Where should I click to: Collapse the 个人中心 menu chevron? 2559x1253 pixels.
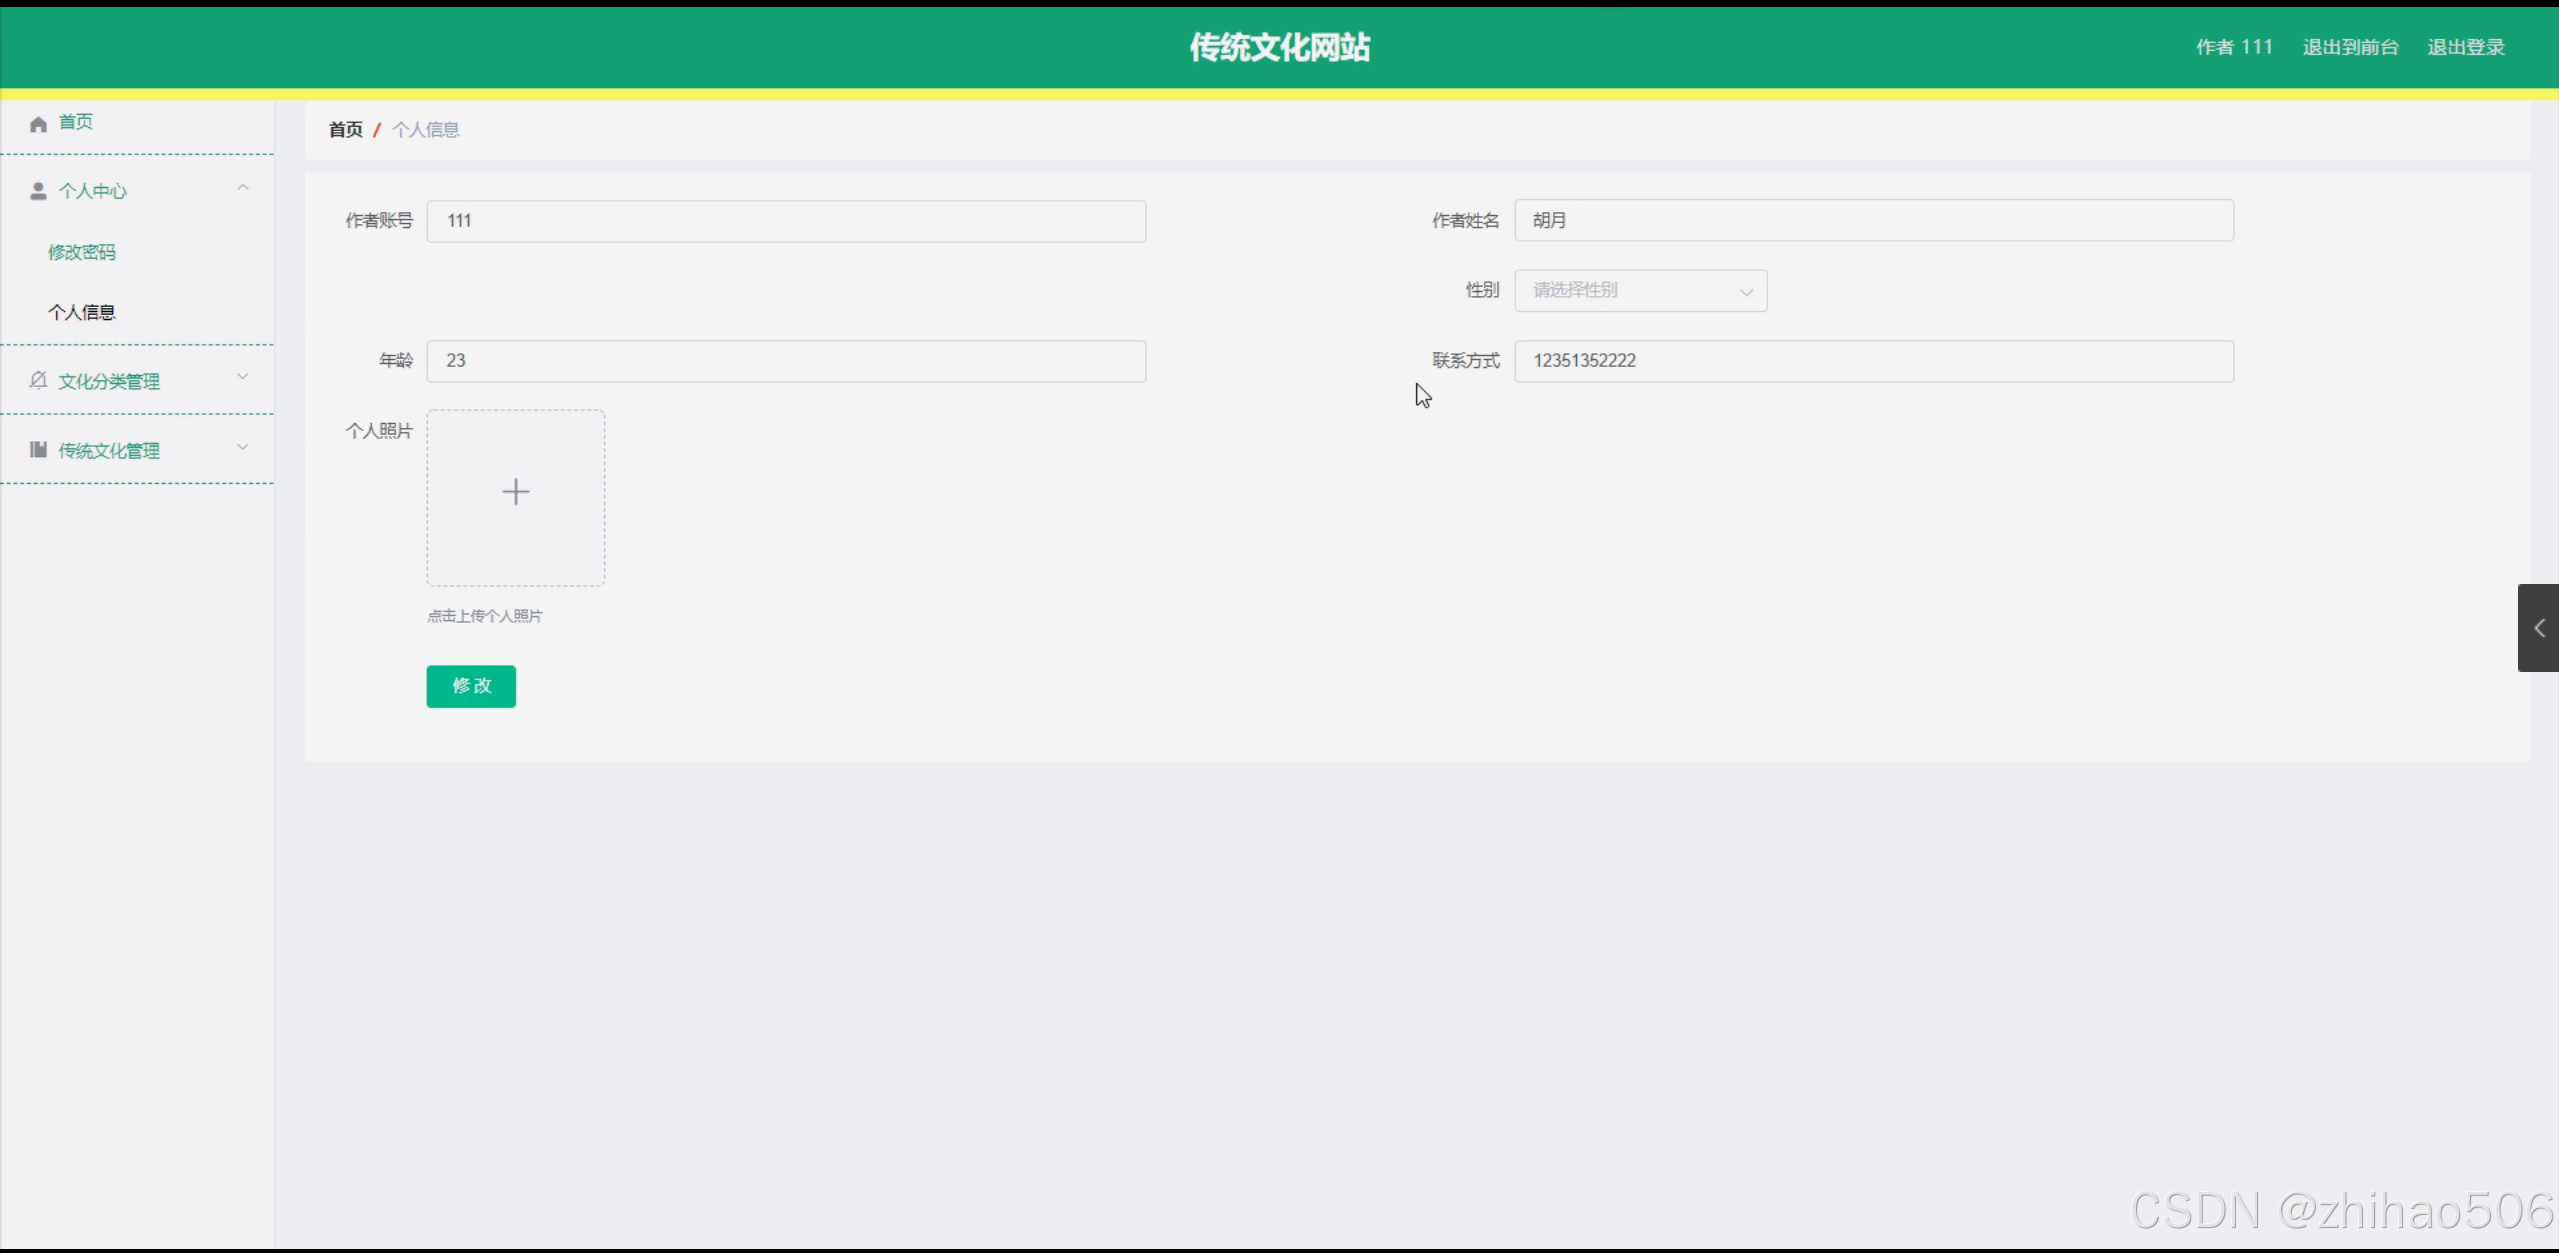[x=242, y=188]
